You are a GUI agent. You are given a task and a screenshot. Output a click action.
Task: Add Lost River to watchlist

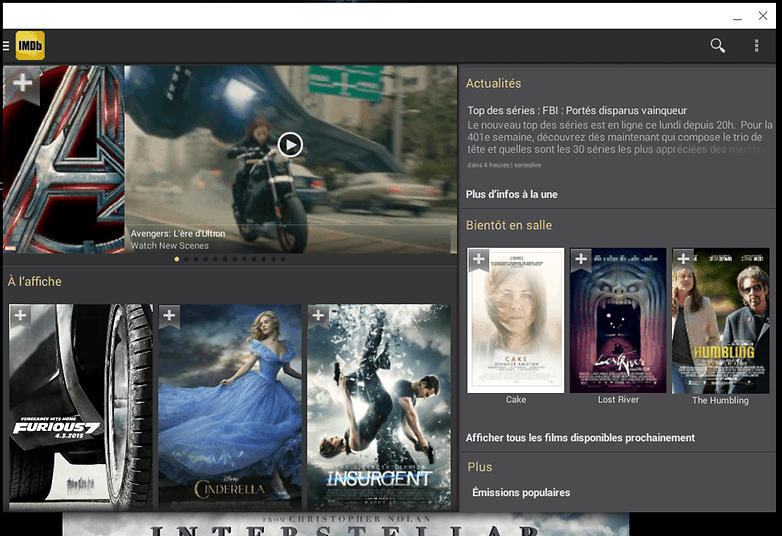point(581,259)
